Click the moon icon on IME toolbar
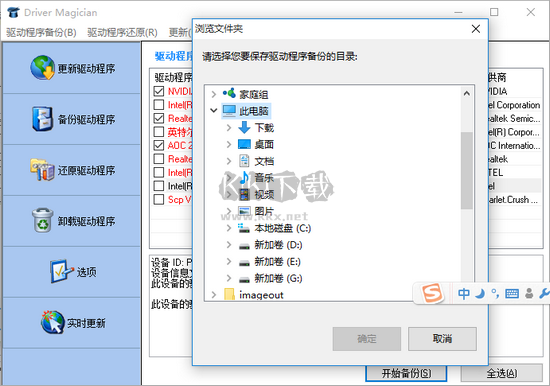This screenshot has height=386, width=550. click(480, 293)
